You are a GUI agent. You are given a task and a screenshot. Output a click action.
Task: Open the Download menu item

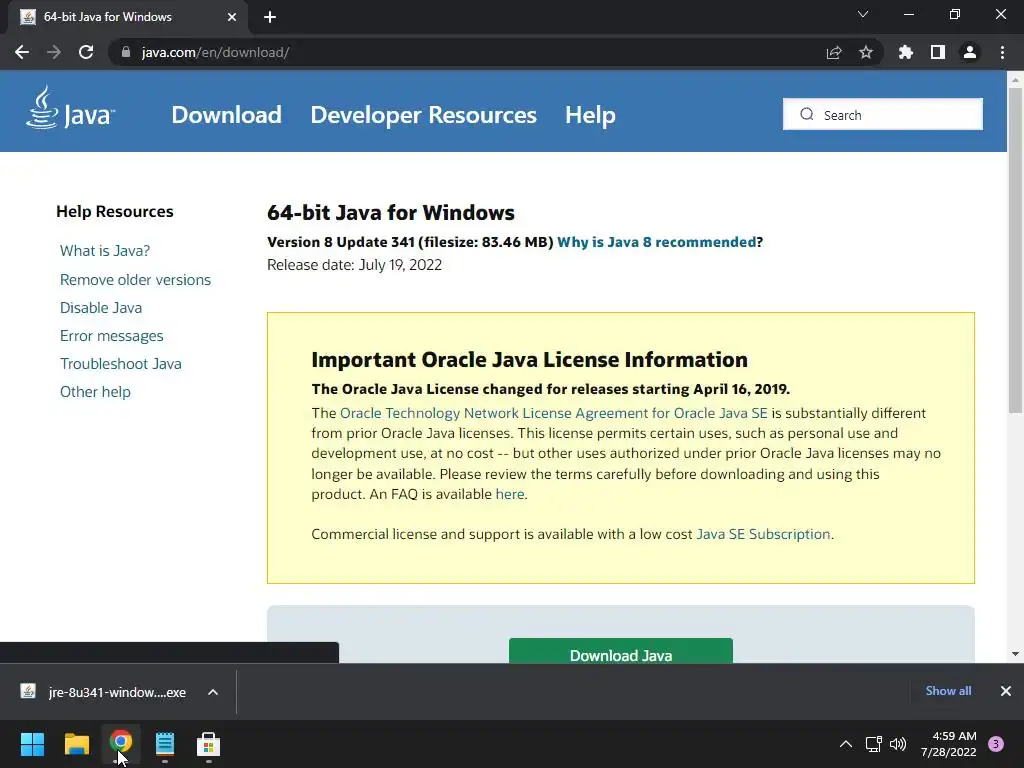click(x=226, y=115)
